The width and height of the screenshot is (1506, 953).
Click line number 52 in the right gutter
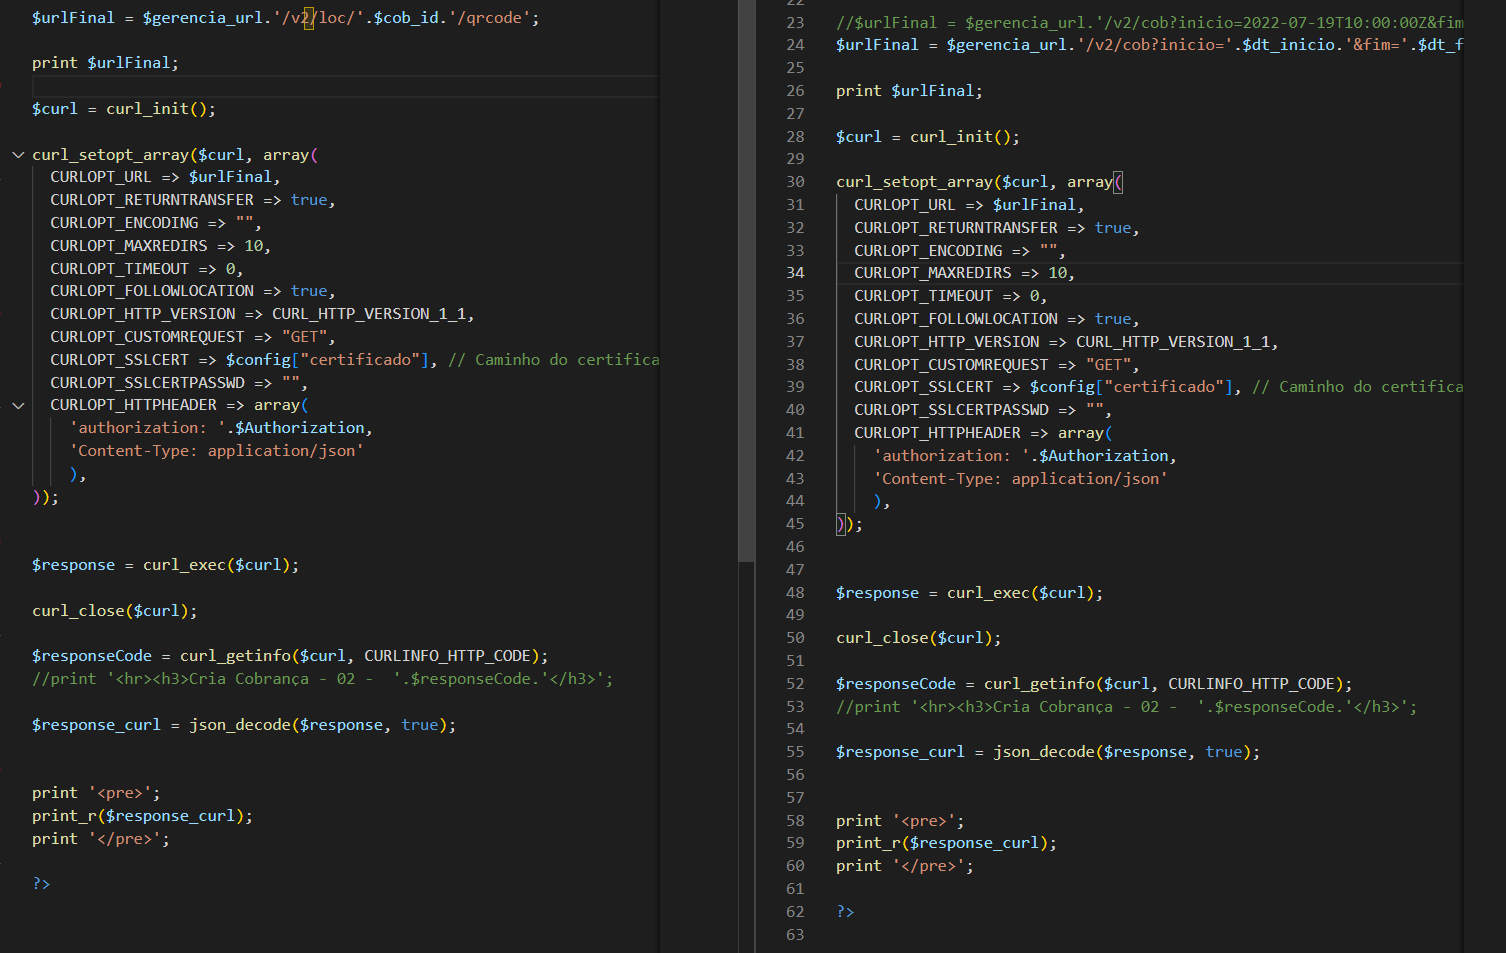point(795,684)
